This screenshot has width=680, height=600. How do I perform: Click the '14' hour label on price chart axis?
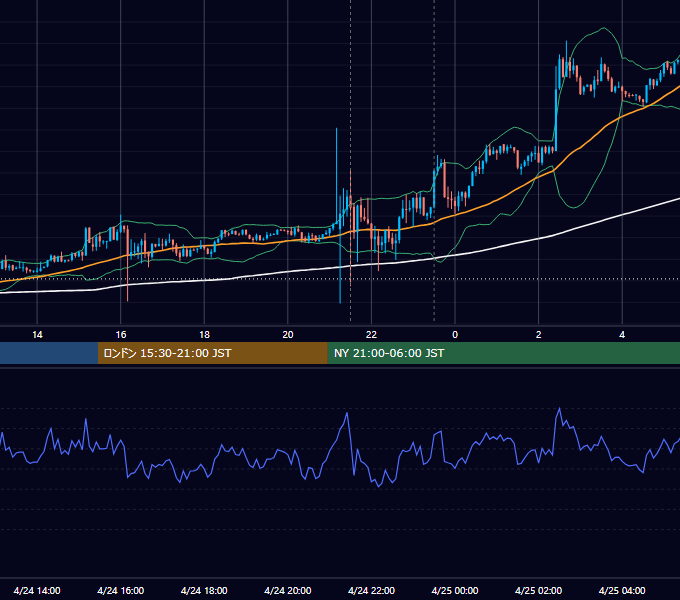coord(37,335)
